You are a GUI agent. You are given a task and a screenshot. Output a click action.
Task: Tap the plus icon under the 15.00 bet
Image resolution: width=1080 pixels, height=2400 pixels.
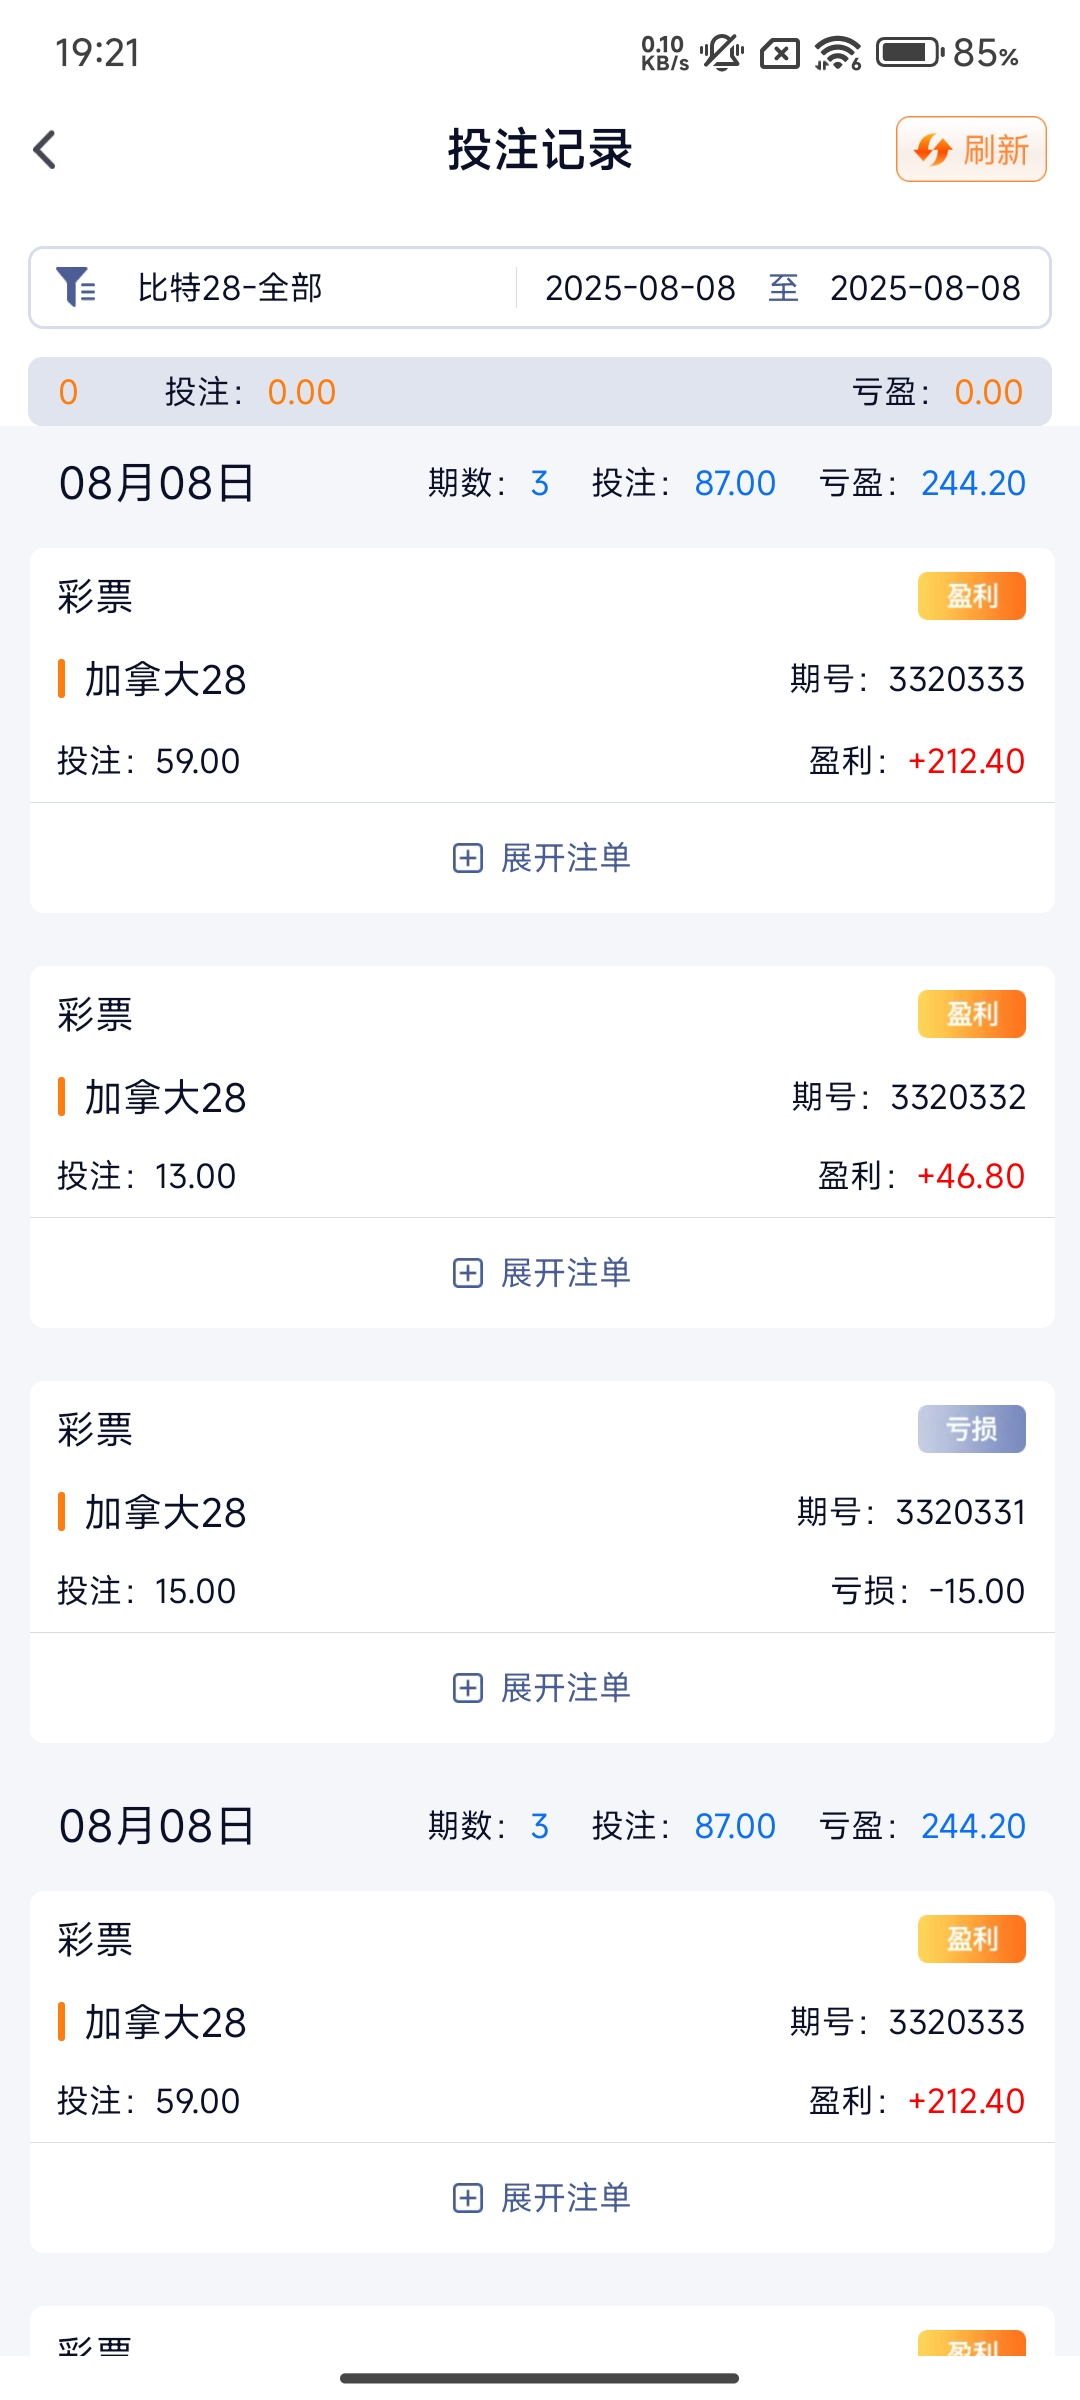(x=468, y=1688)
